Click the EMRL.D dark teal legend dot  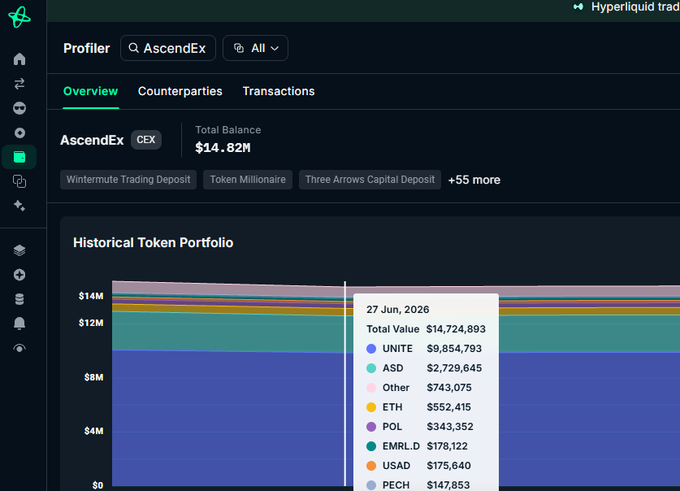[371, 446]
